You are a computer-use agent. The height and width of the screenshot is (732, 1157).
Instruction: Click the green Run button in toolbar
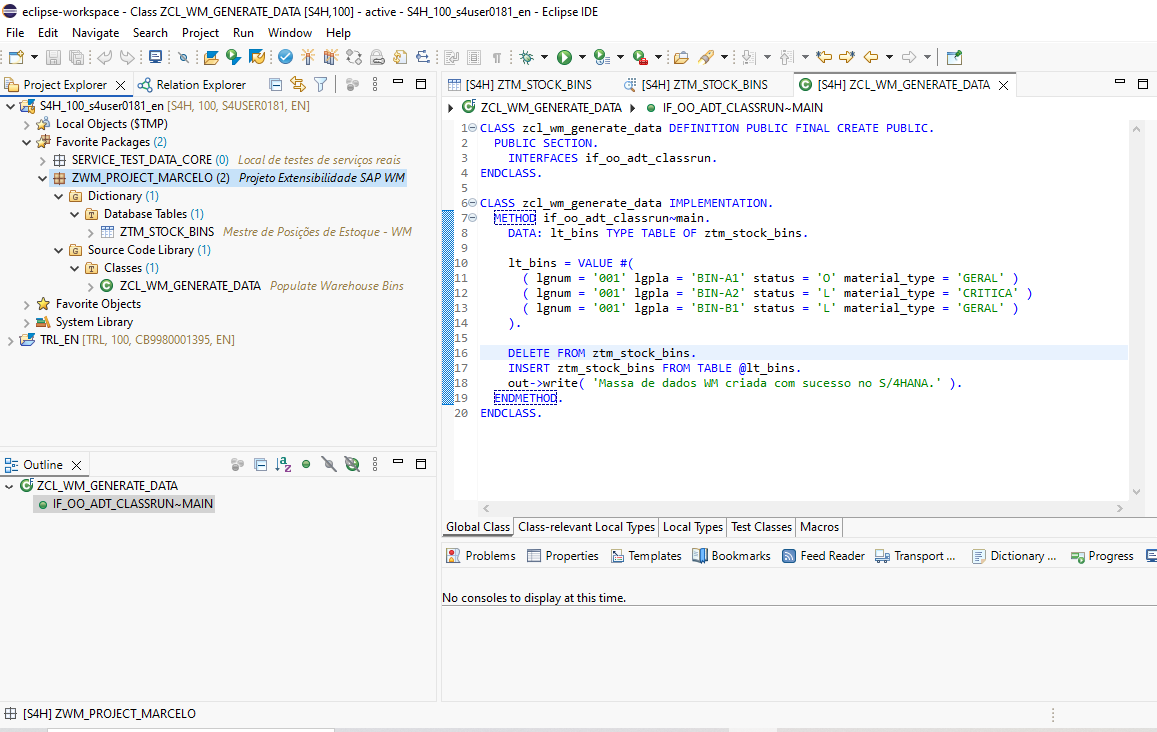(564, 57)
